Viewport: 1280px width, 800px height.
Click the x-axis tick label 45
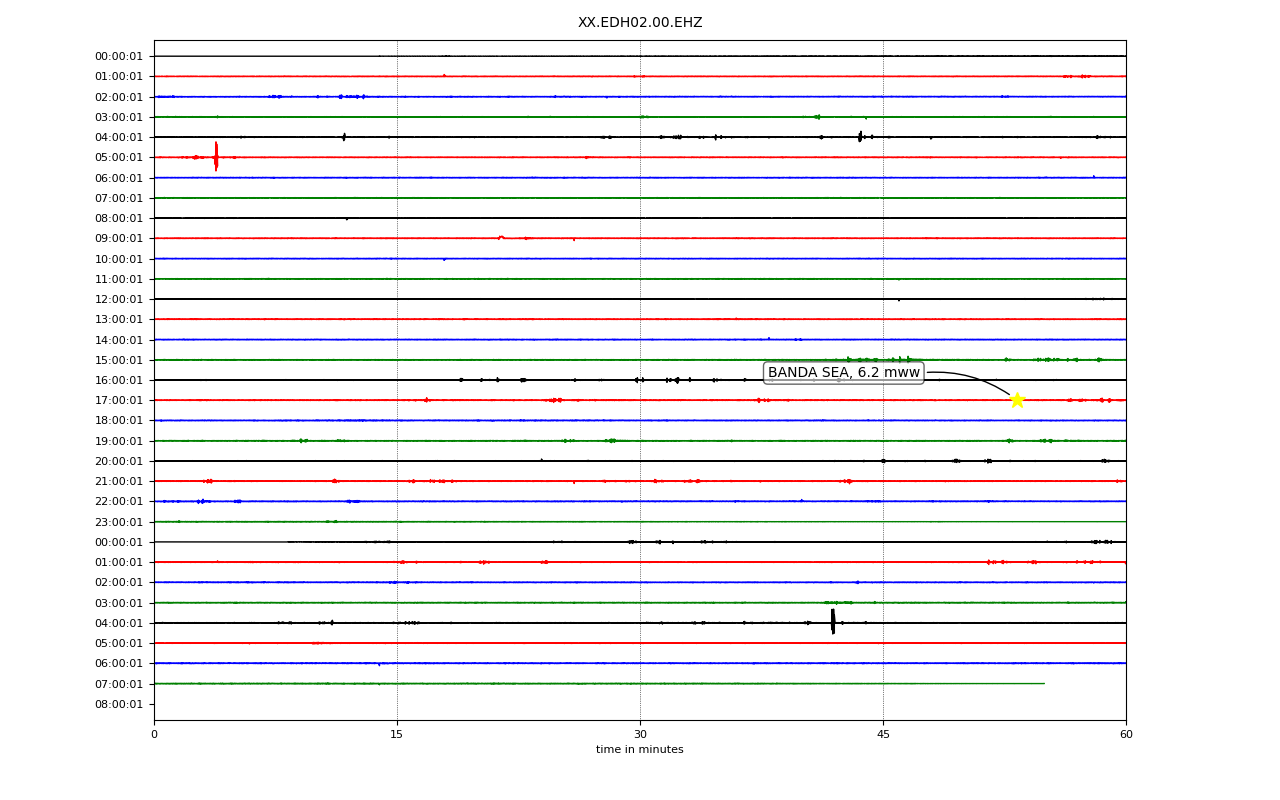[883, 735]
